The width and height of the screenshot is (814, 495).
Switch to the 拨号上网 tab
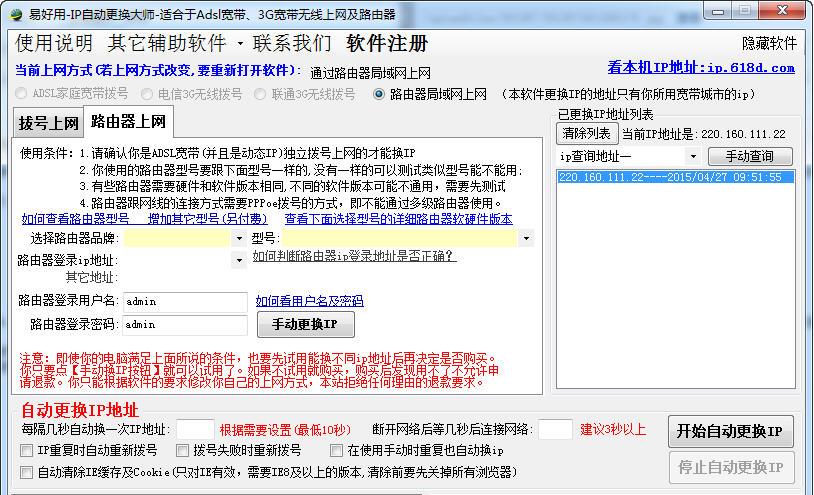[x=48, y=123]
